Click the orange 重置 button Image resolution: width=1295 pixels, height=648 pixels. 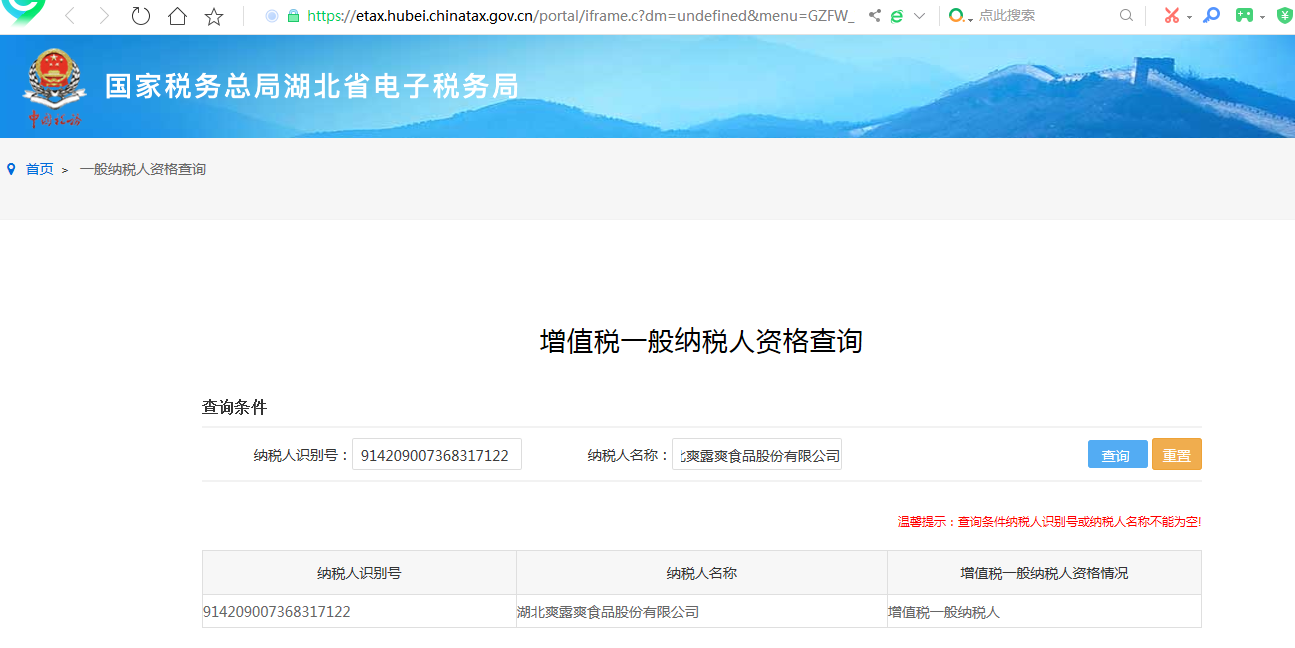pos(1176,454)
